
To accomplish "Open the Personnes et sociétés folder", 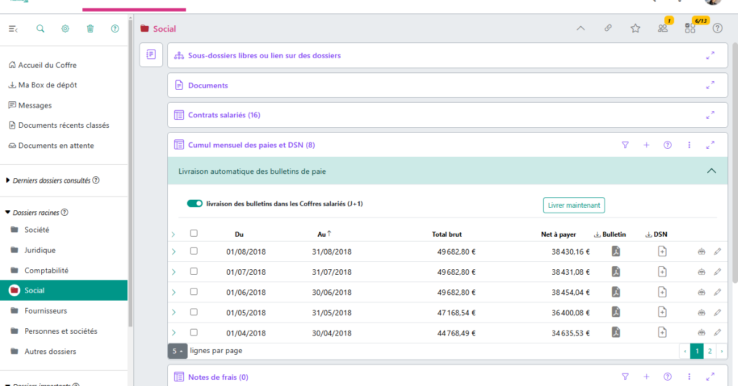I will pos(54,331).
